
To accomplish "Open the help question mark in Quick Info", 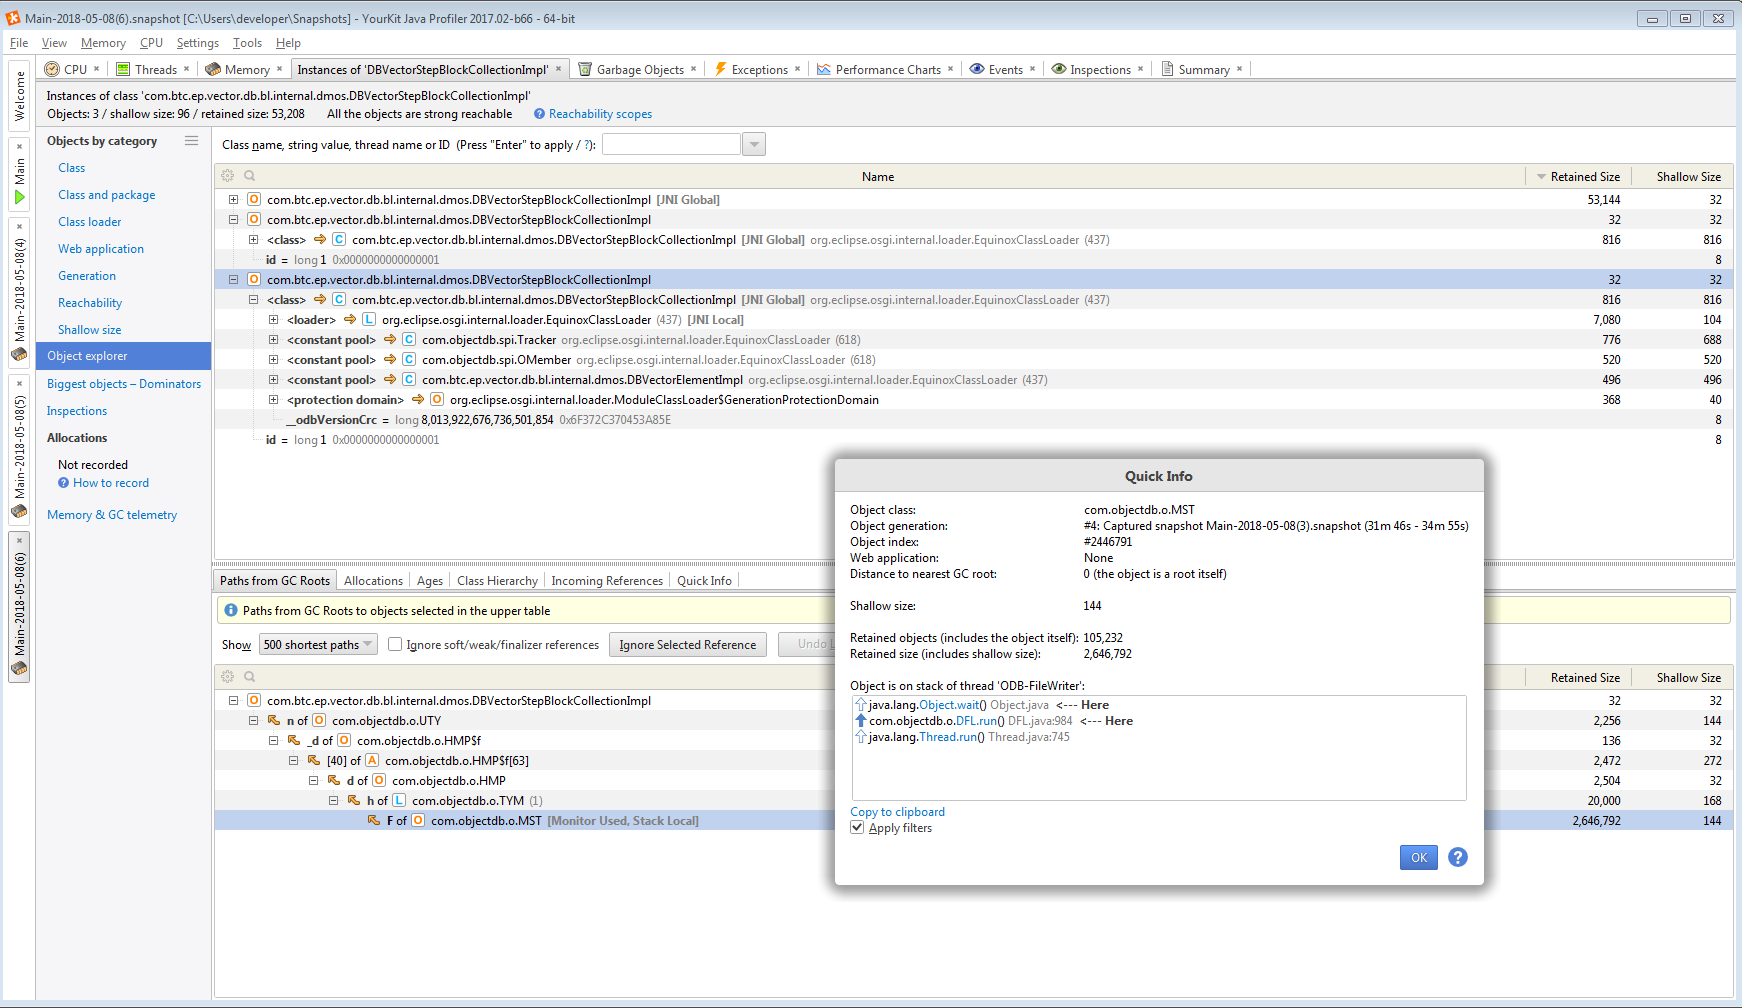I will (1458, 857).
